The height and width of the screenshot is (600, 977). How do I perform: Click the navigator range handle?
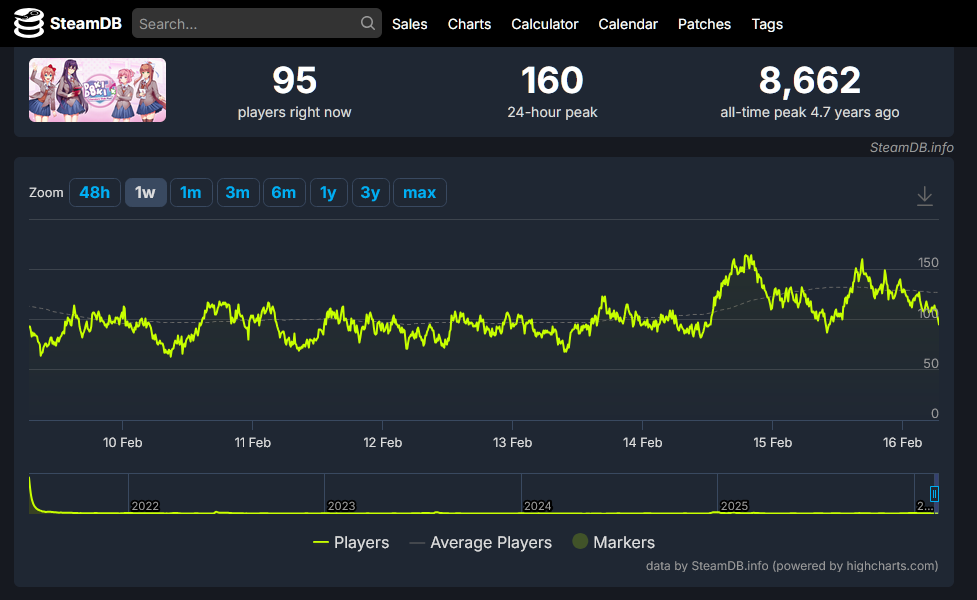934,494
